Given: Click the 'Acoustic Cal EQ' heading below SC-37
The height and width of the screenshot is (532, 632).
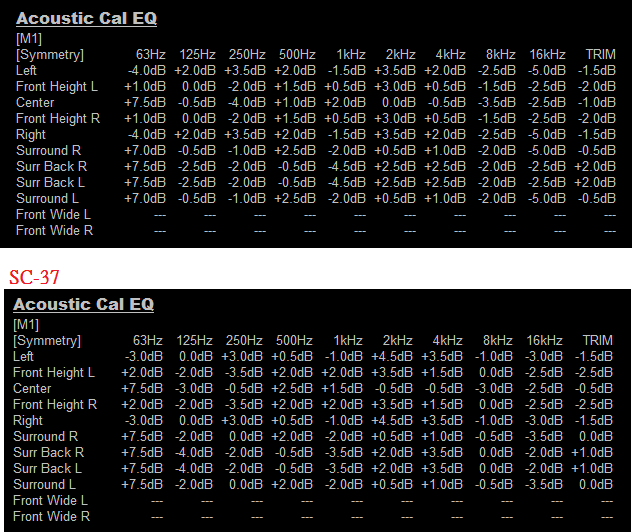Looking at the screenshot, I should tap(83, 305).
